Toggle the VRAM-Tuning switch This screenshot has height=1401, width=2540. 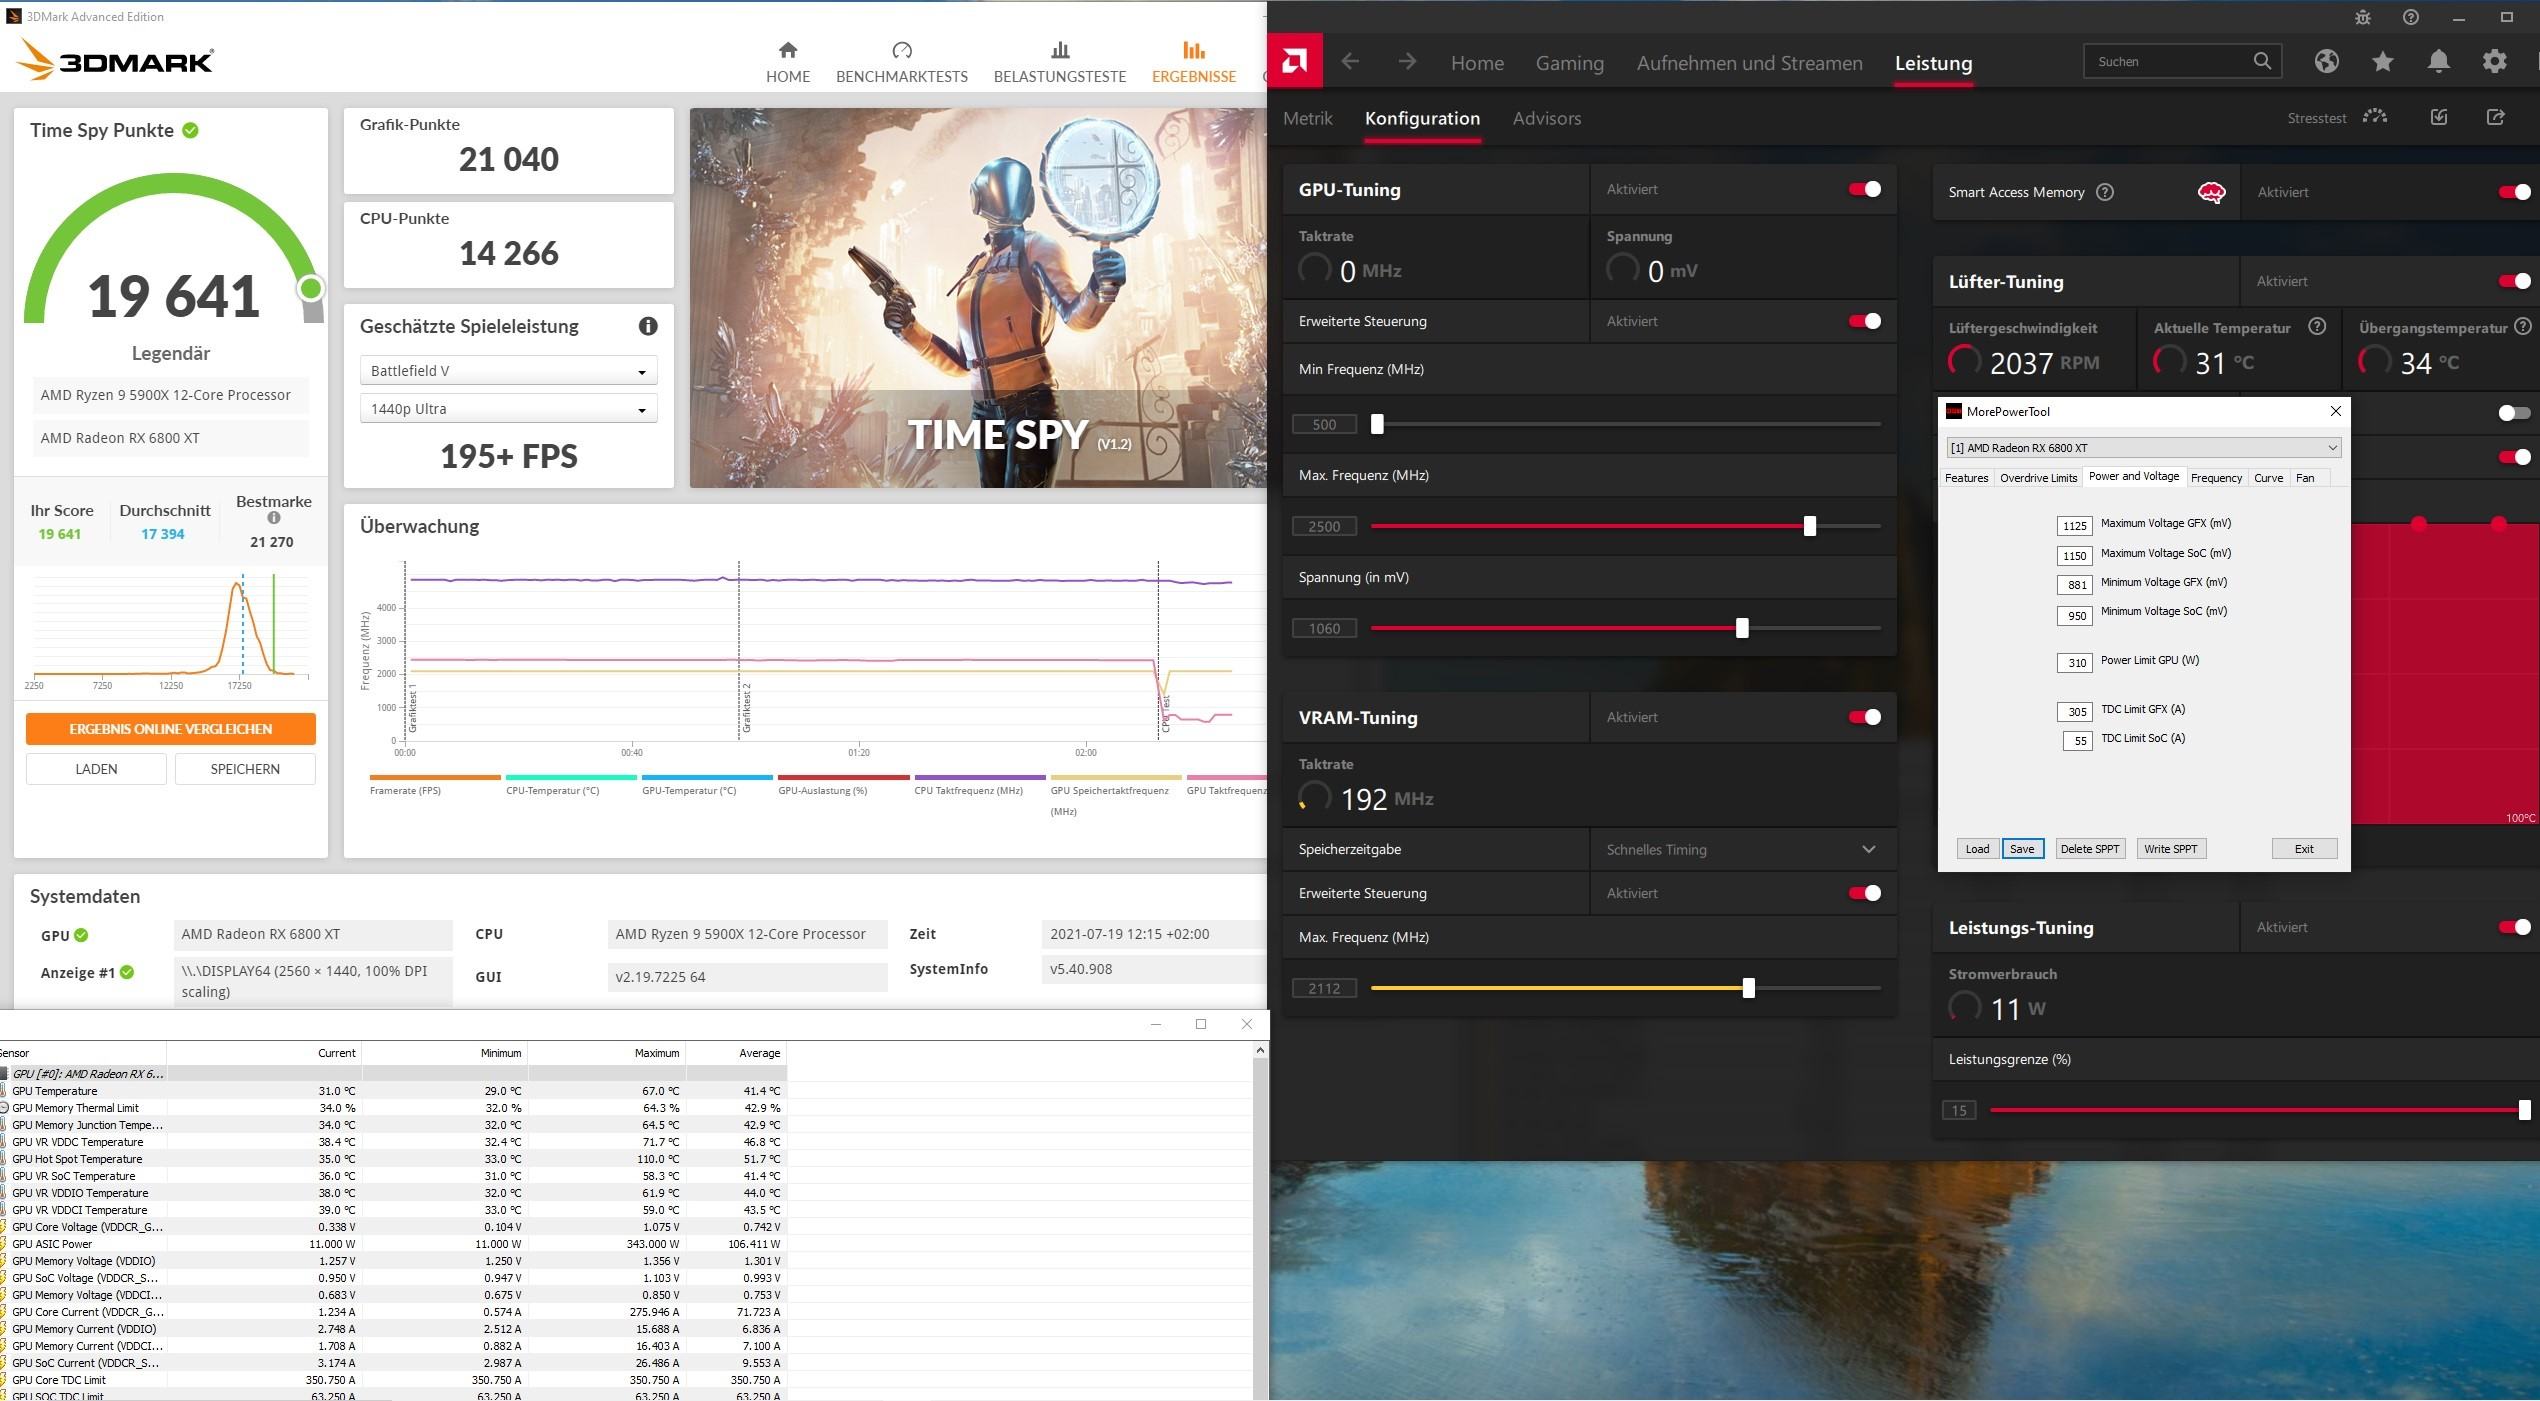(x=1864, y=717)
